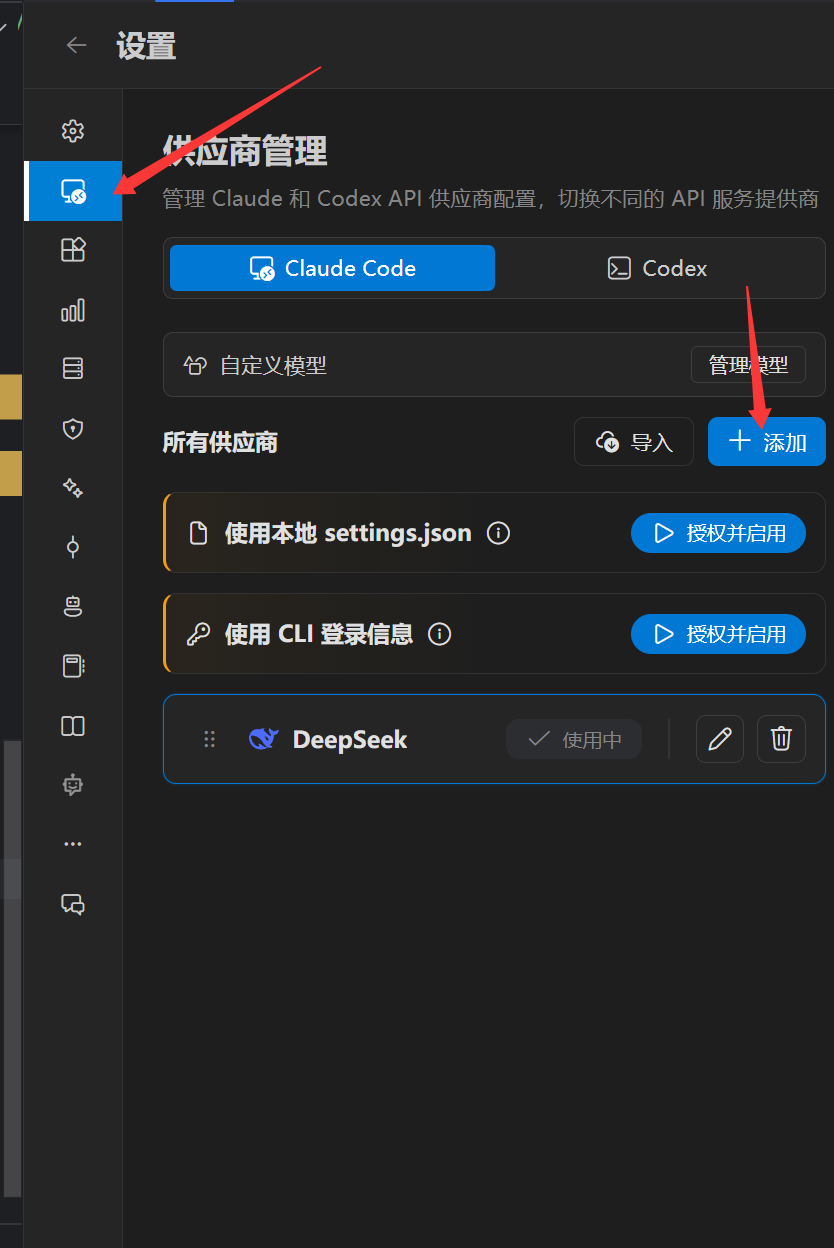Click the 使用 CLI 登录信息 text
This screenshot has height=1248, width=834.
(319, 634)
